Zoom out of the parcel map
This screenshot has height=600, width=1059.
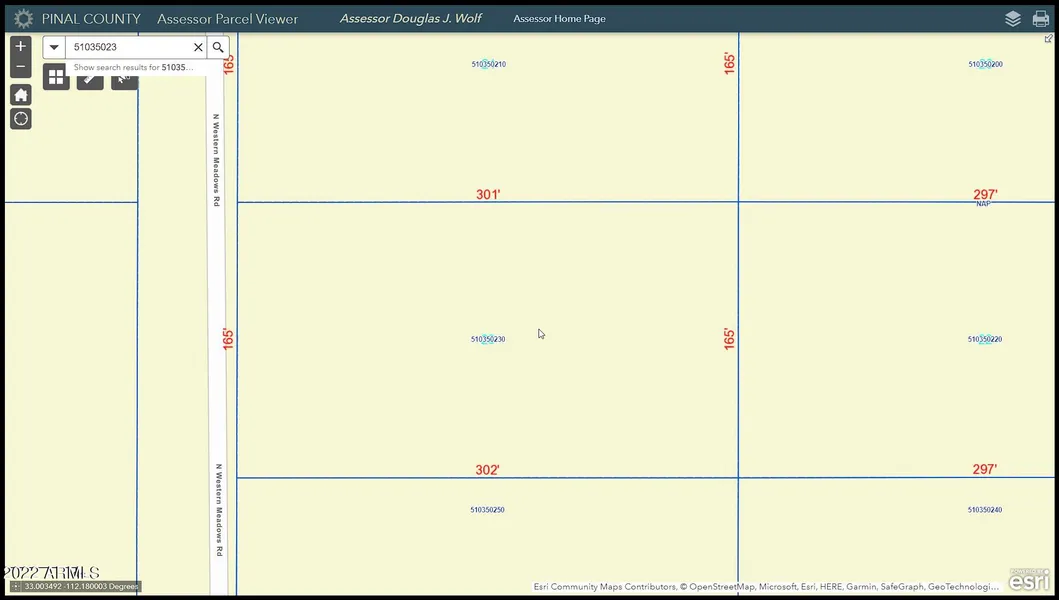21,68
